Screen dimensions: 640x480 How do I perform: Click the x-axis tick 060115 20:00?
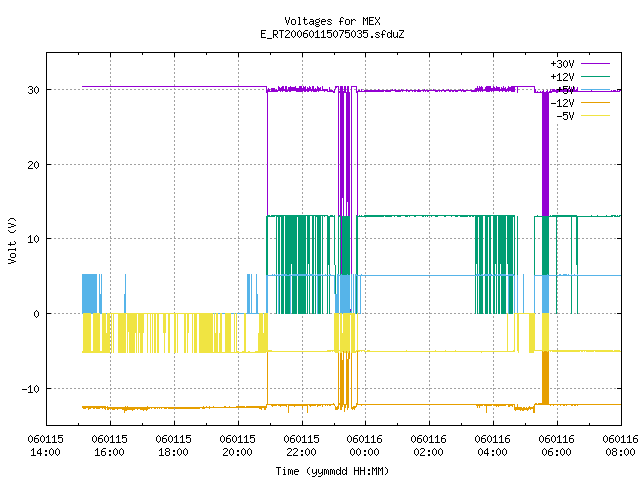point(238,445)
